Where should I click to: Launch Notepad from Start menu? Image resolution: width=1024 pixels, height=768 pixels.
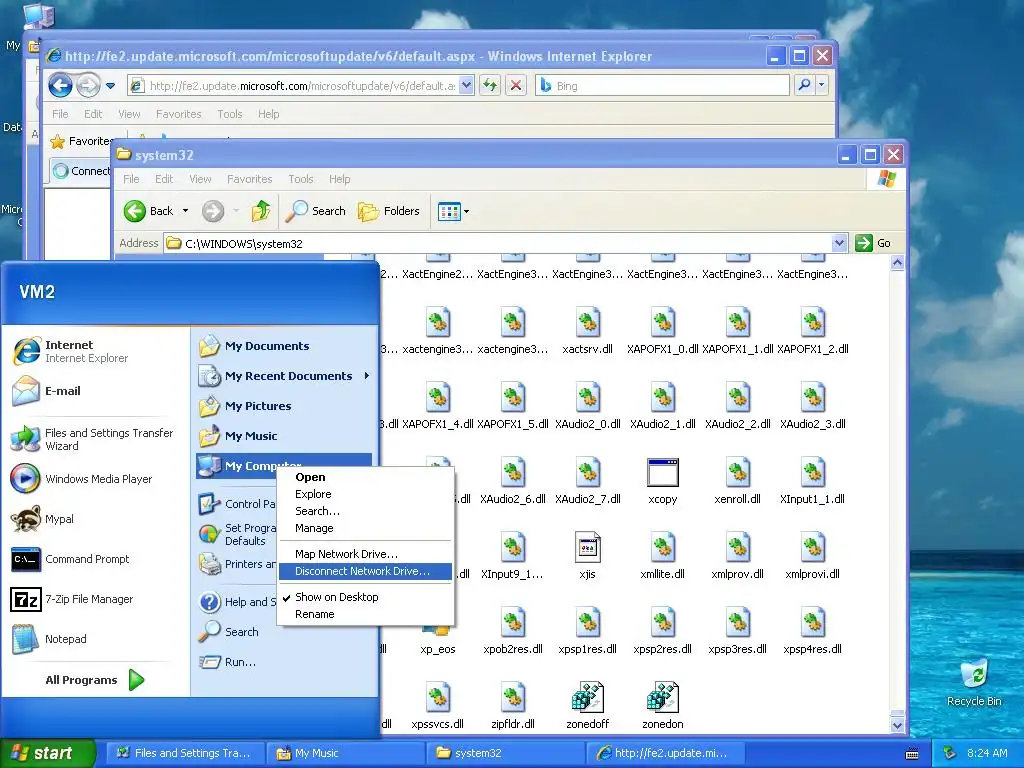[x=50, y=639]
